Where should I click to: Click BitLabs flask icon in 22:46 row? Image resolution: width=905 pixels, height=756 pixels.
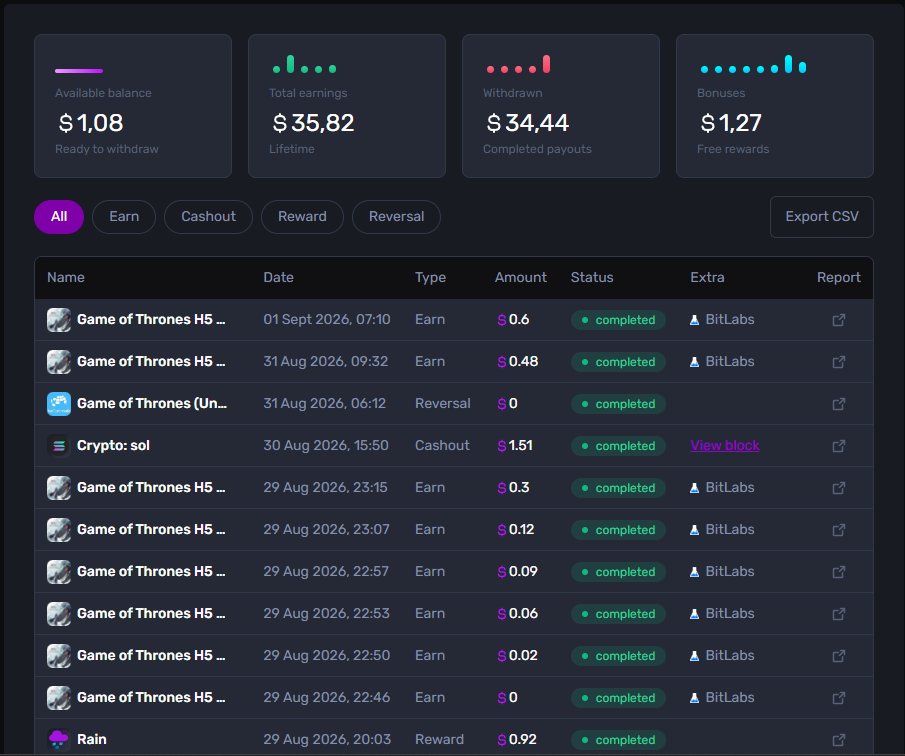tap(694, 698)
